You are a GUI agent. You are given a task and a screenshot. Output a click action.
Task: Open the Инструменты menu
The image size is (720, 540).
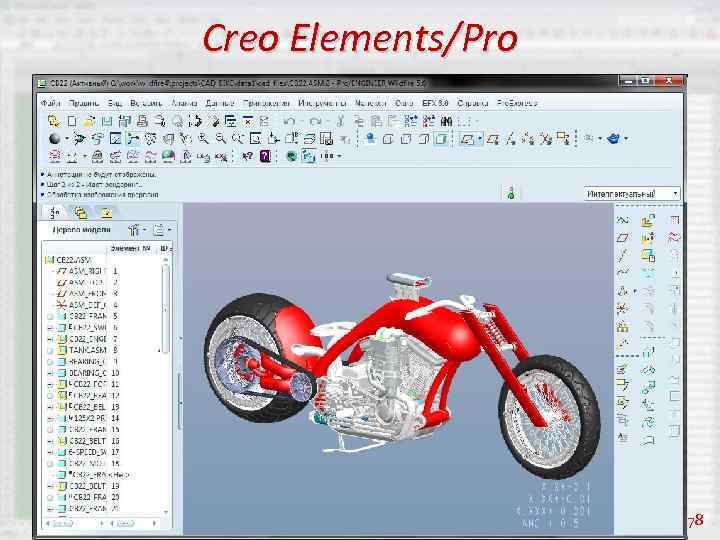[322, 103]
